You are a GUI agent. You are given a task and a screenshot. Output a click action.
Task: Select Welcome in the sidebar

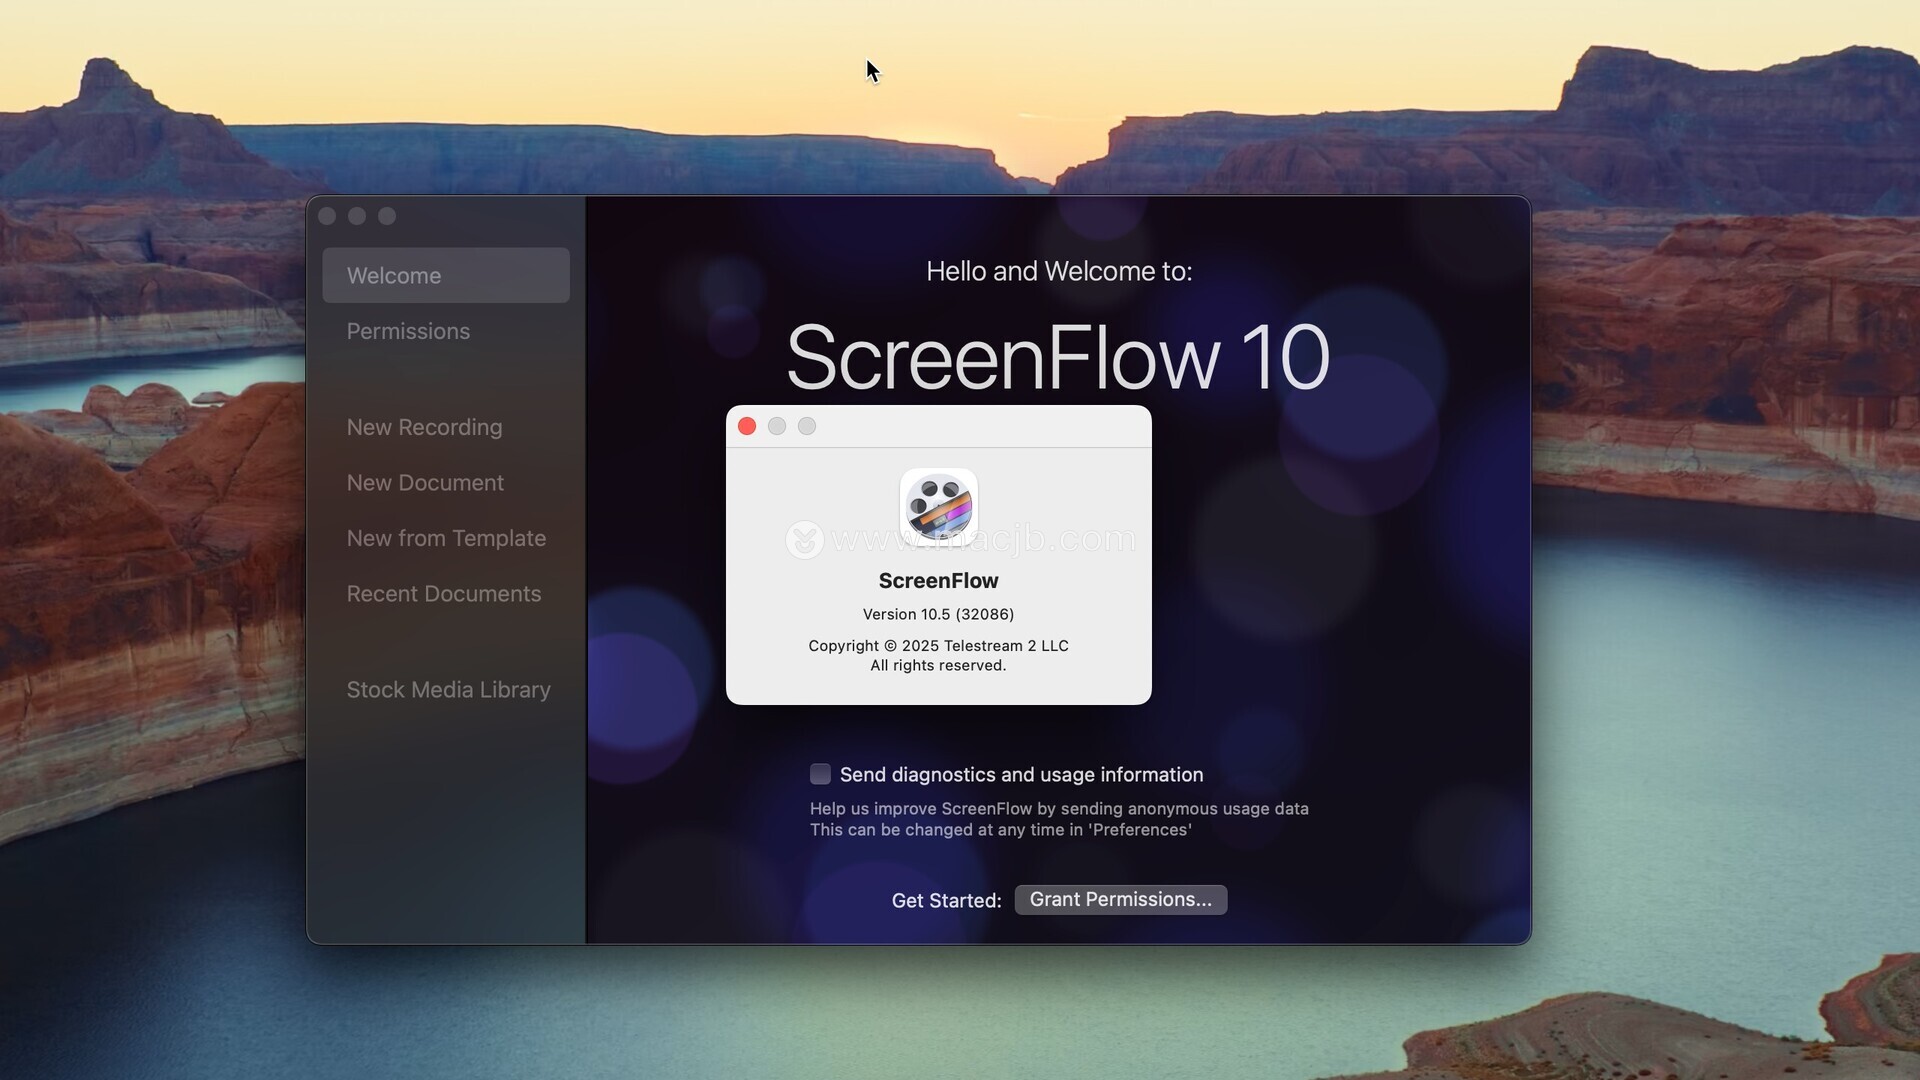coord(446,275)
